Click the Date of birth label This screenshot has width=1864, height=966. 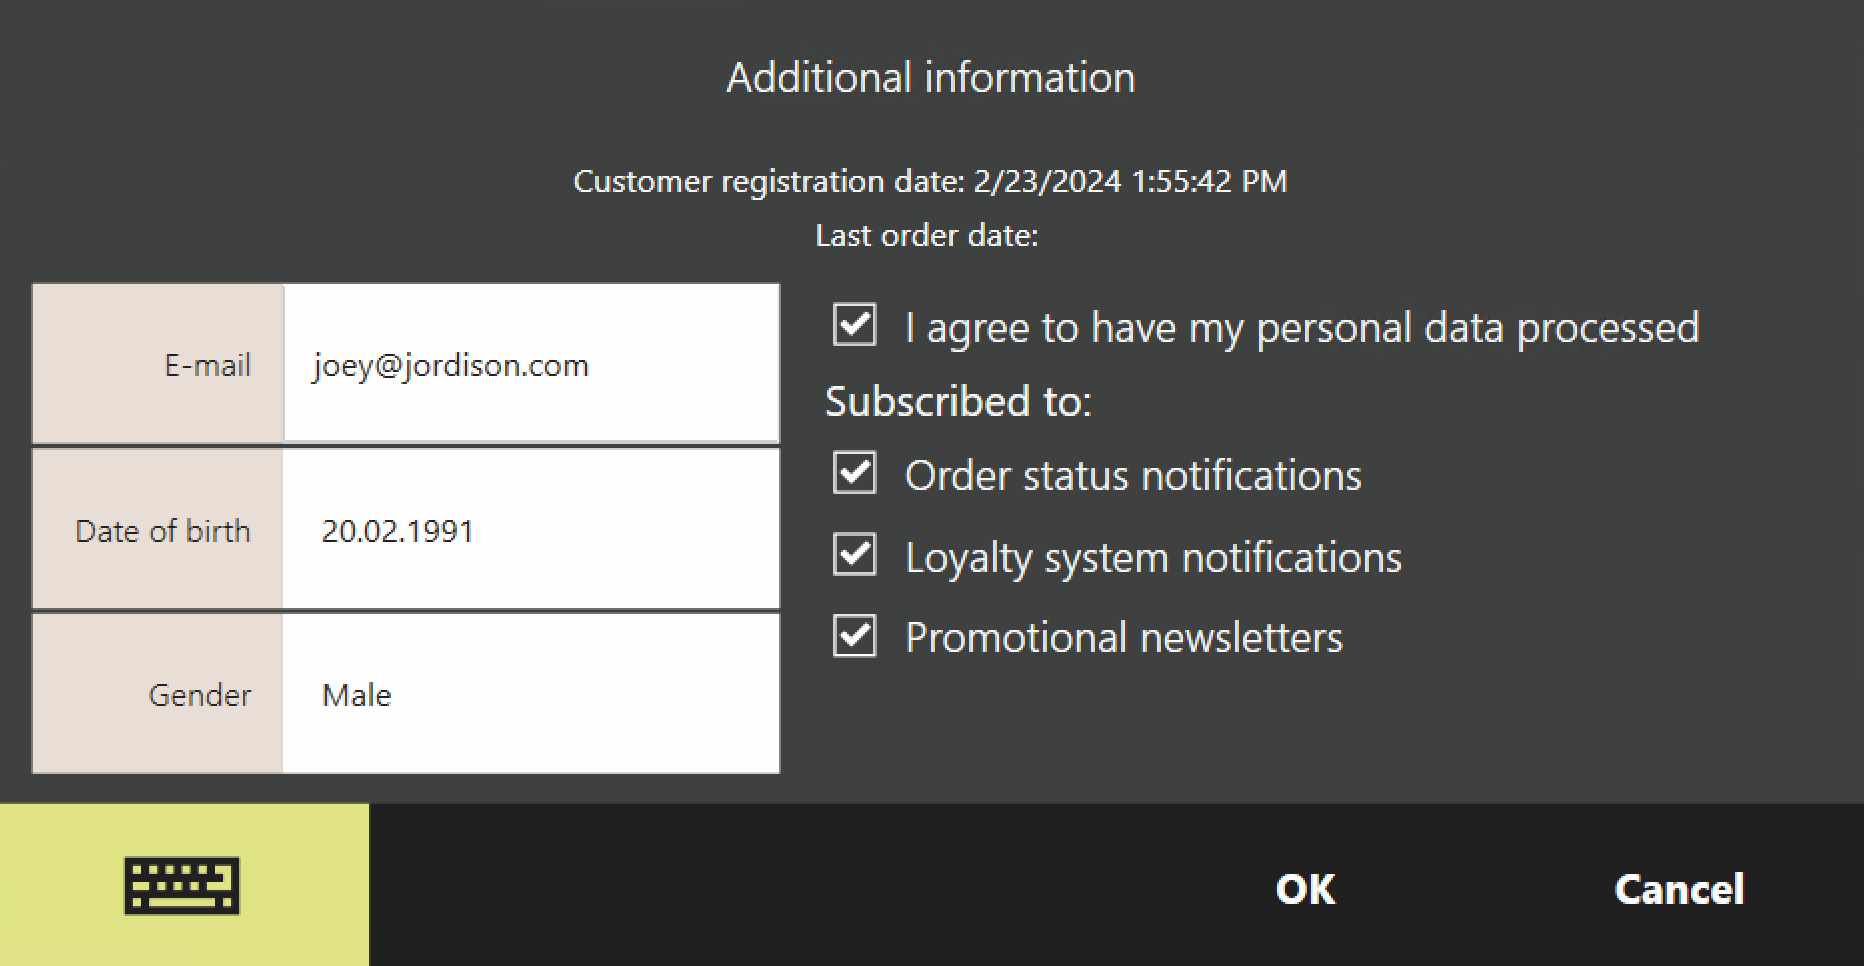(162, 531)
